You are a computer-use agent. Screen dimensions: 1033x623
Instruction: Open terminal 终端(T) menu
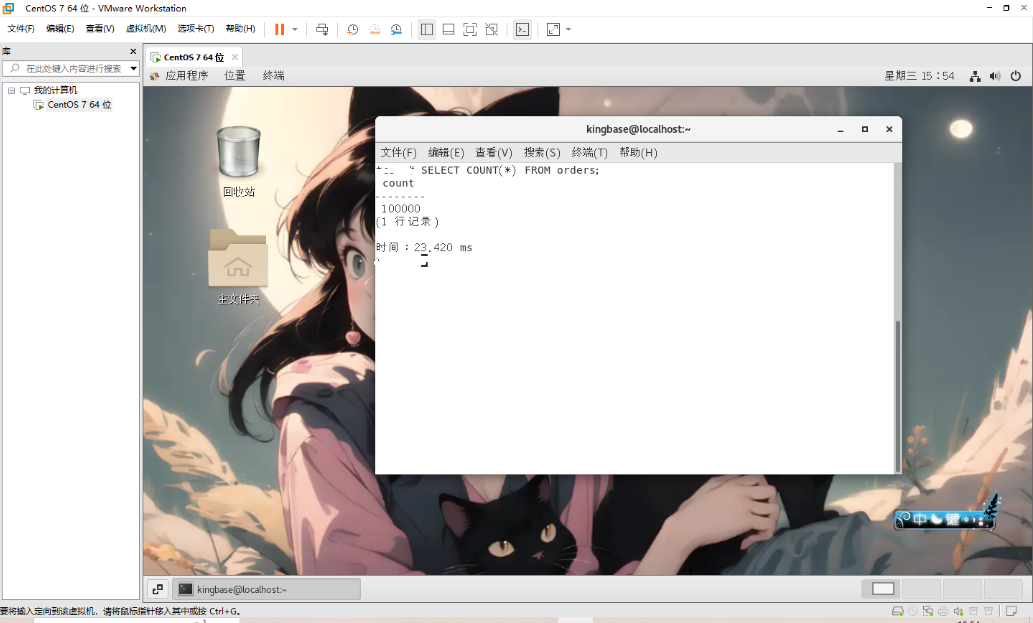click(x=590, y=153)
